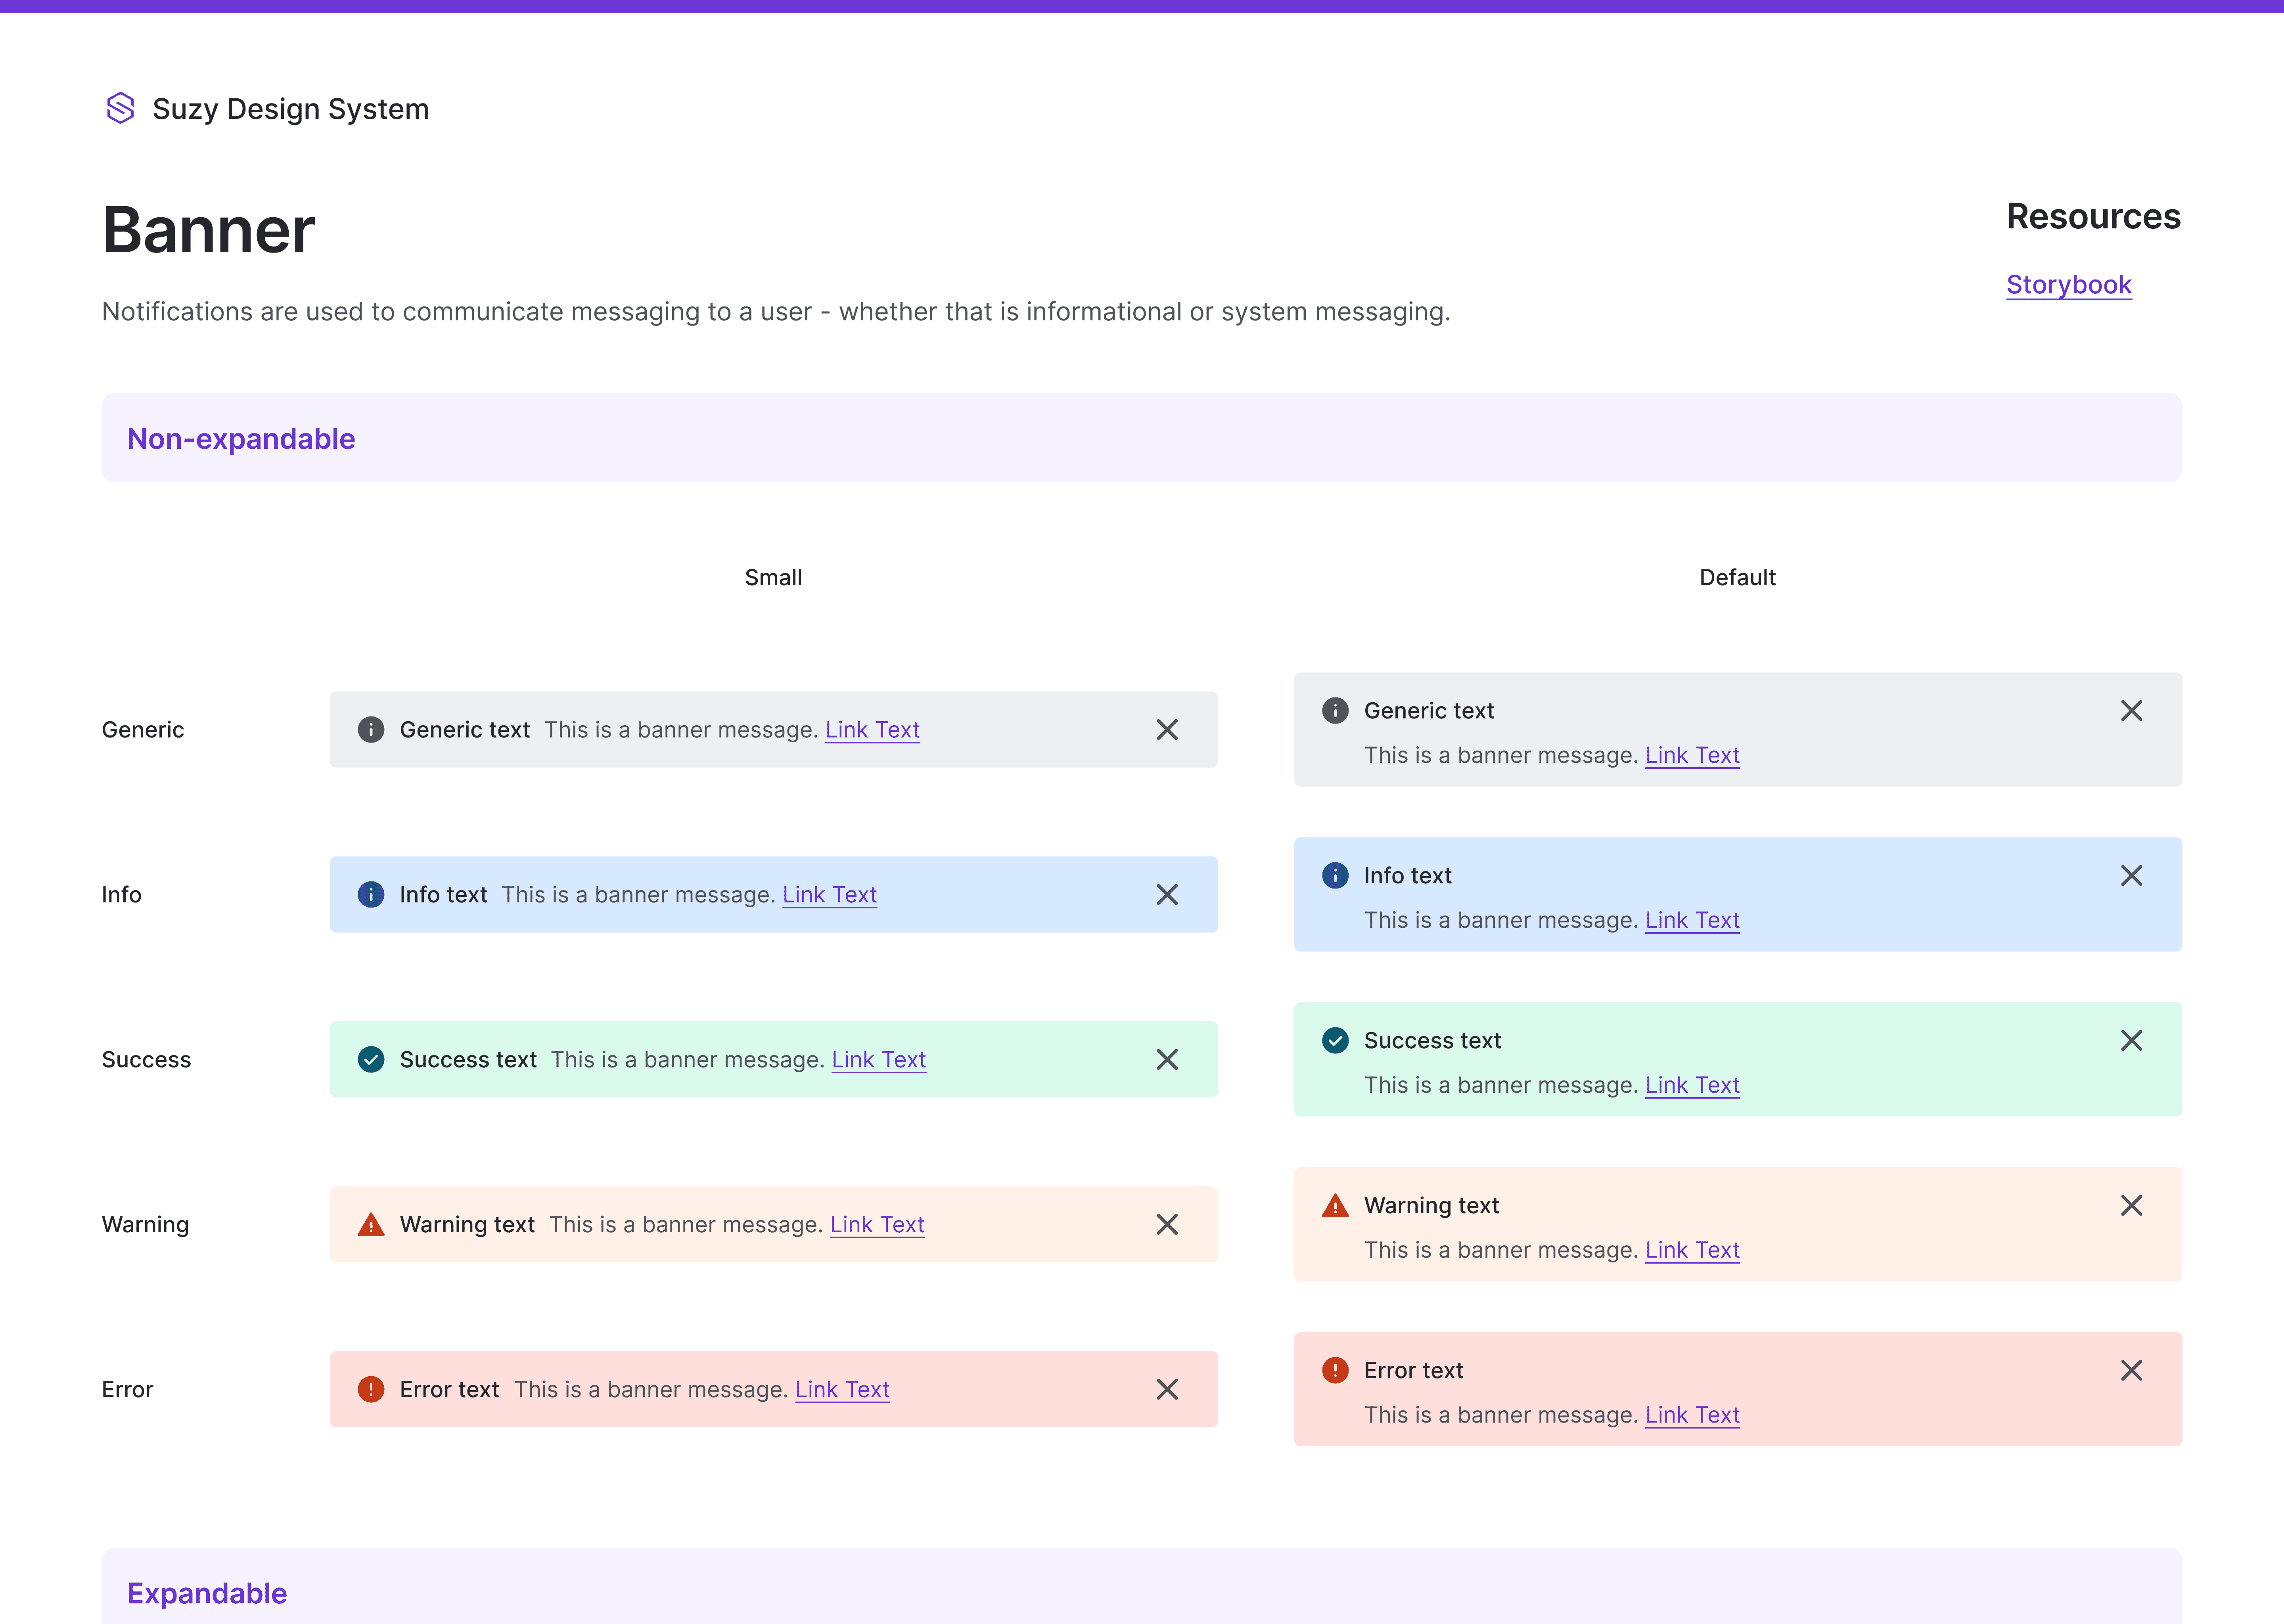Follow Link Text in small Generic banner
Viewport: 2284px width, 1624px height.
point(872,730)
